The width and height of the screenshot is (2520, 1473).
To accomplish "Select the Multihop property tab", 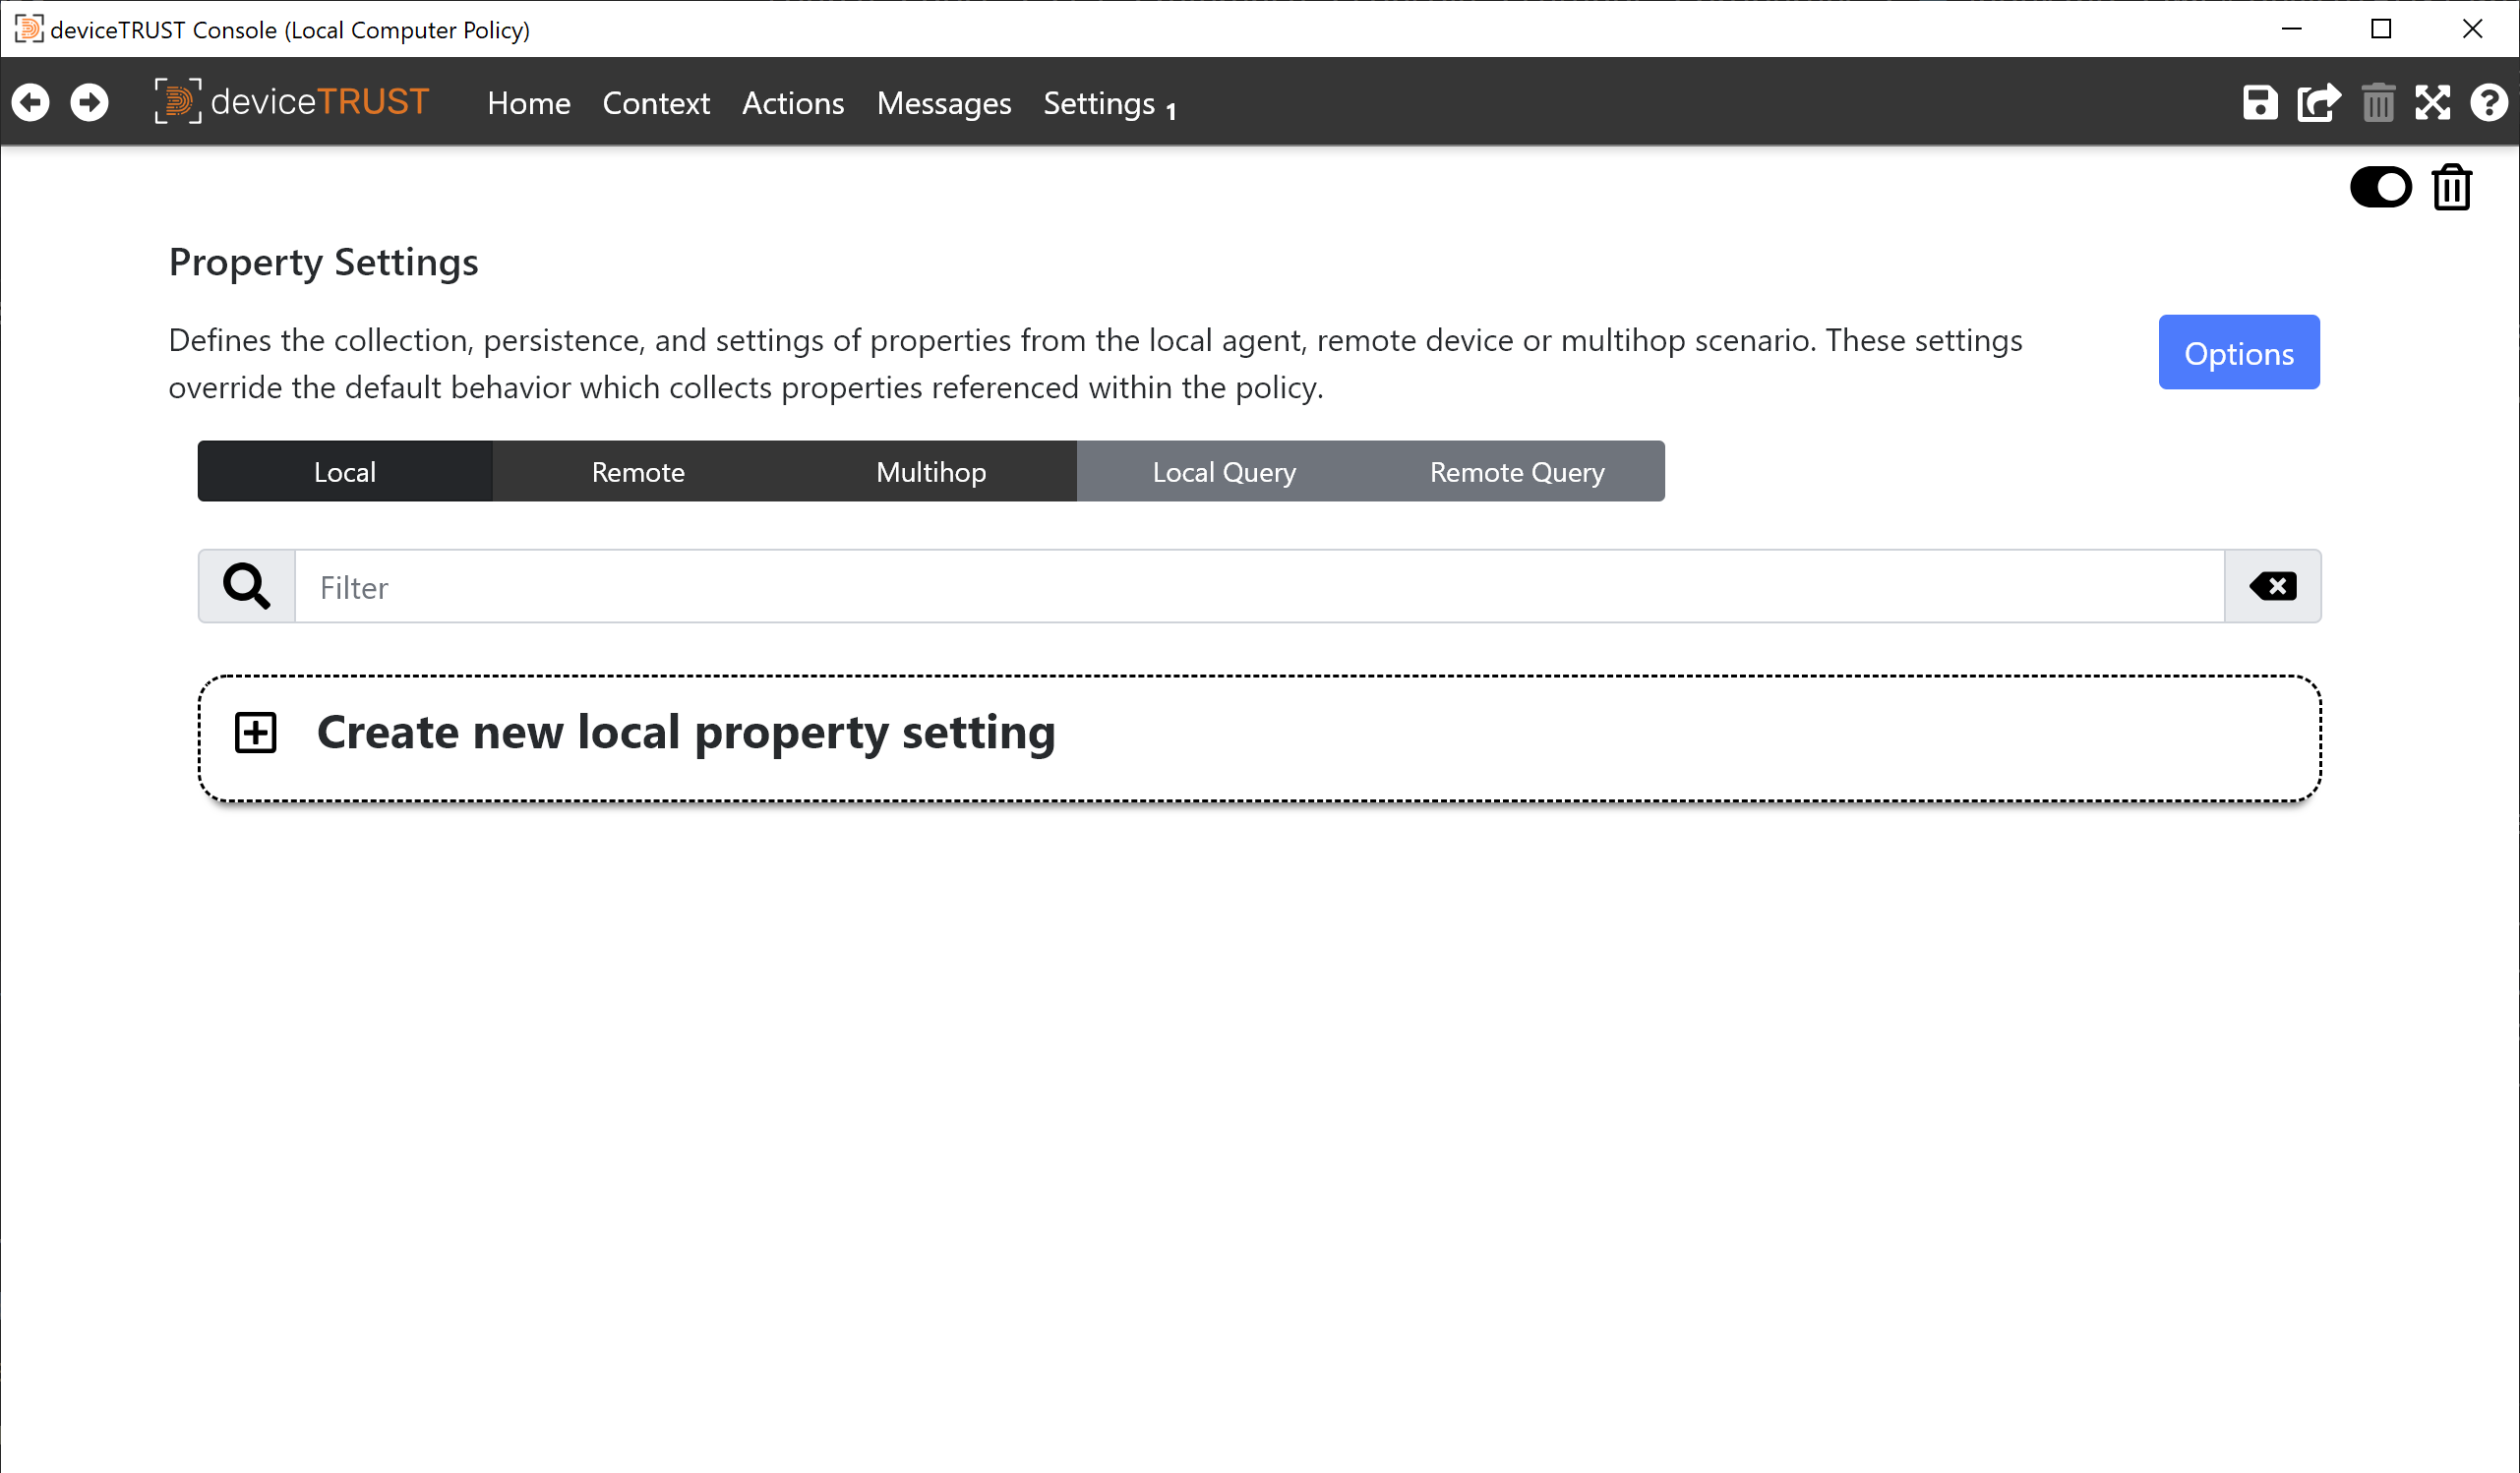I will (x=930, y=471).
